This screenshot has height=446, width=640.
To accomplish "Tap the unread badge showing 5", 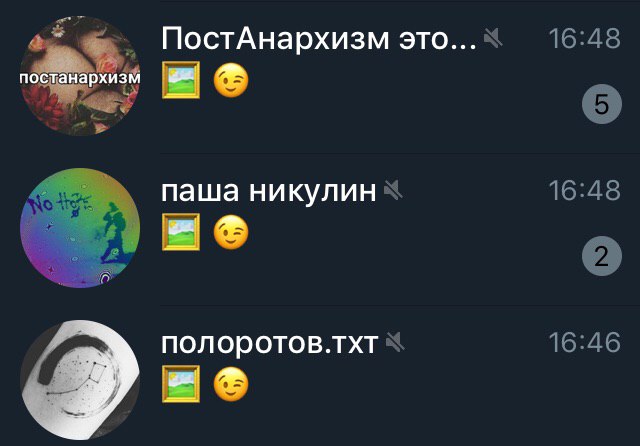I will pos(602,104).
